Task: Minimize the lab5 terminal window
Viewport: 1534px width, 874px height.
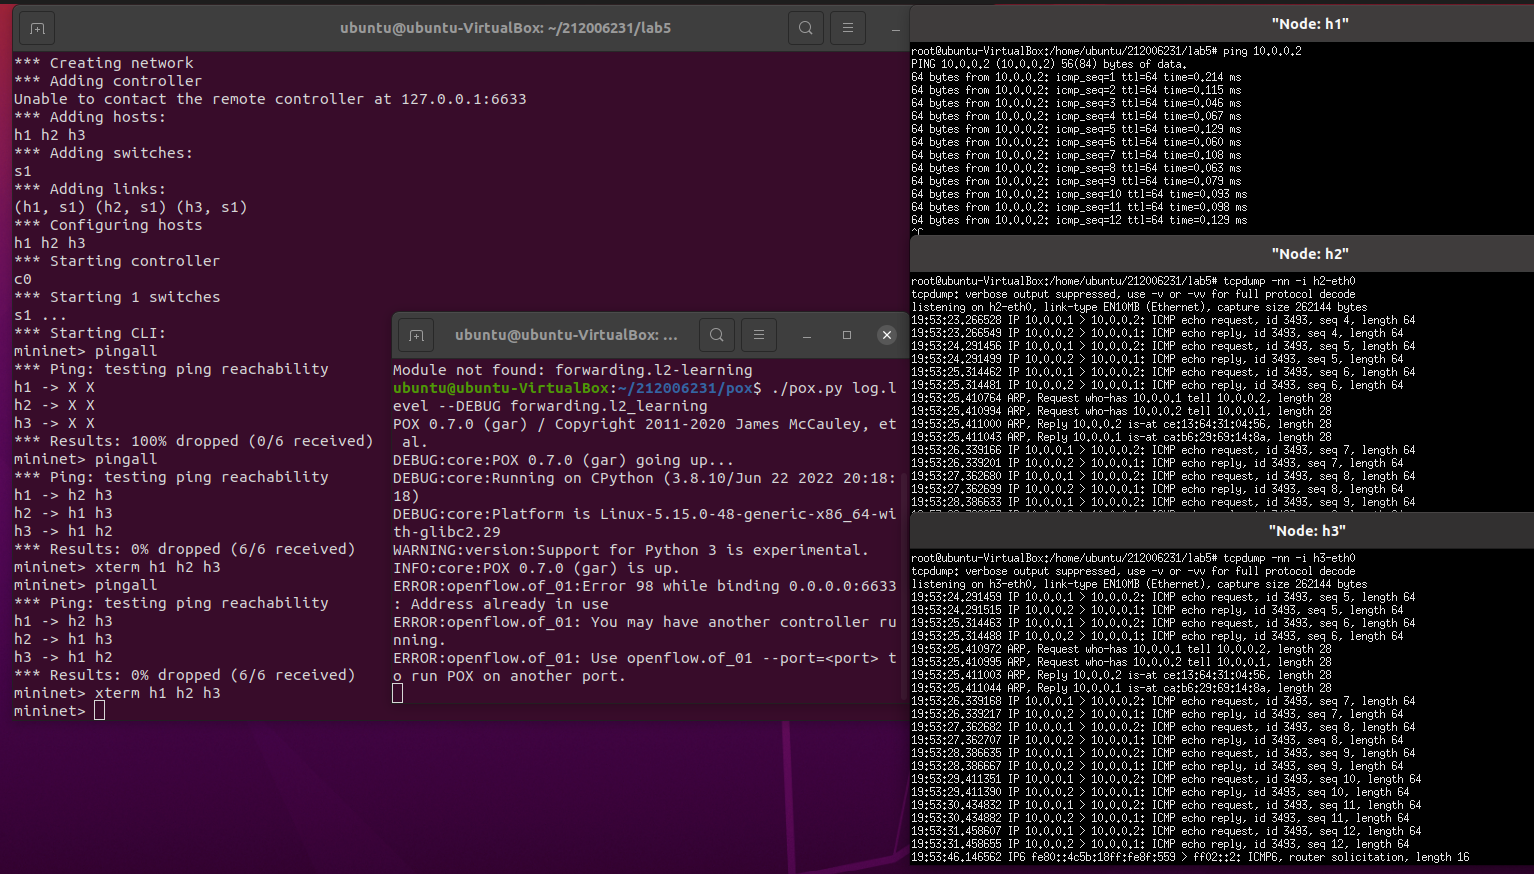Action: point(895,29)
